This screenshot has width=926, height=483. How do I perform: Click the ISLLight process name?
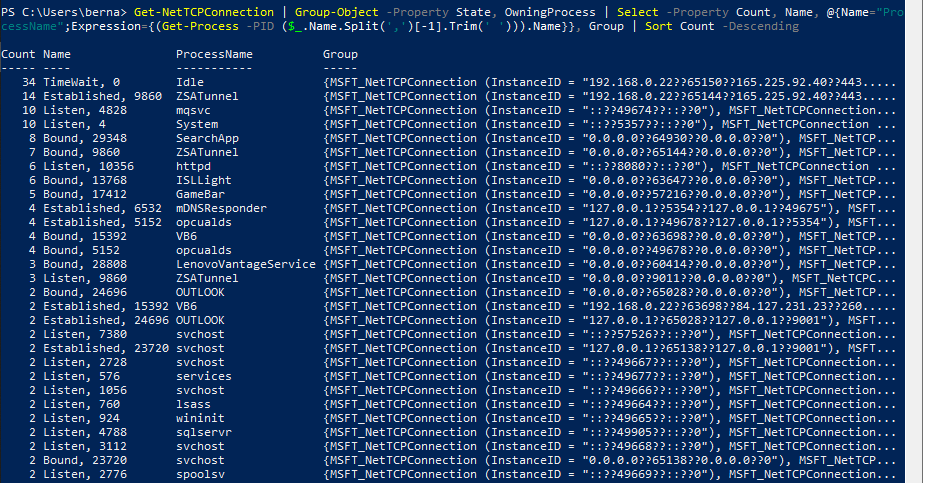204,181
